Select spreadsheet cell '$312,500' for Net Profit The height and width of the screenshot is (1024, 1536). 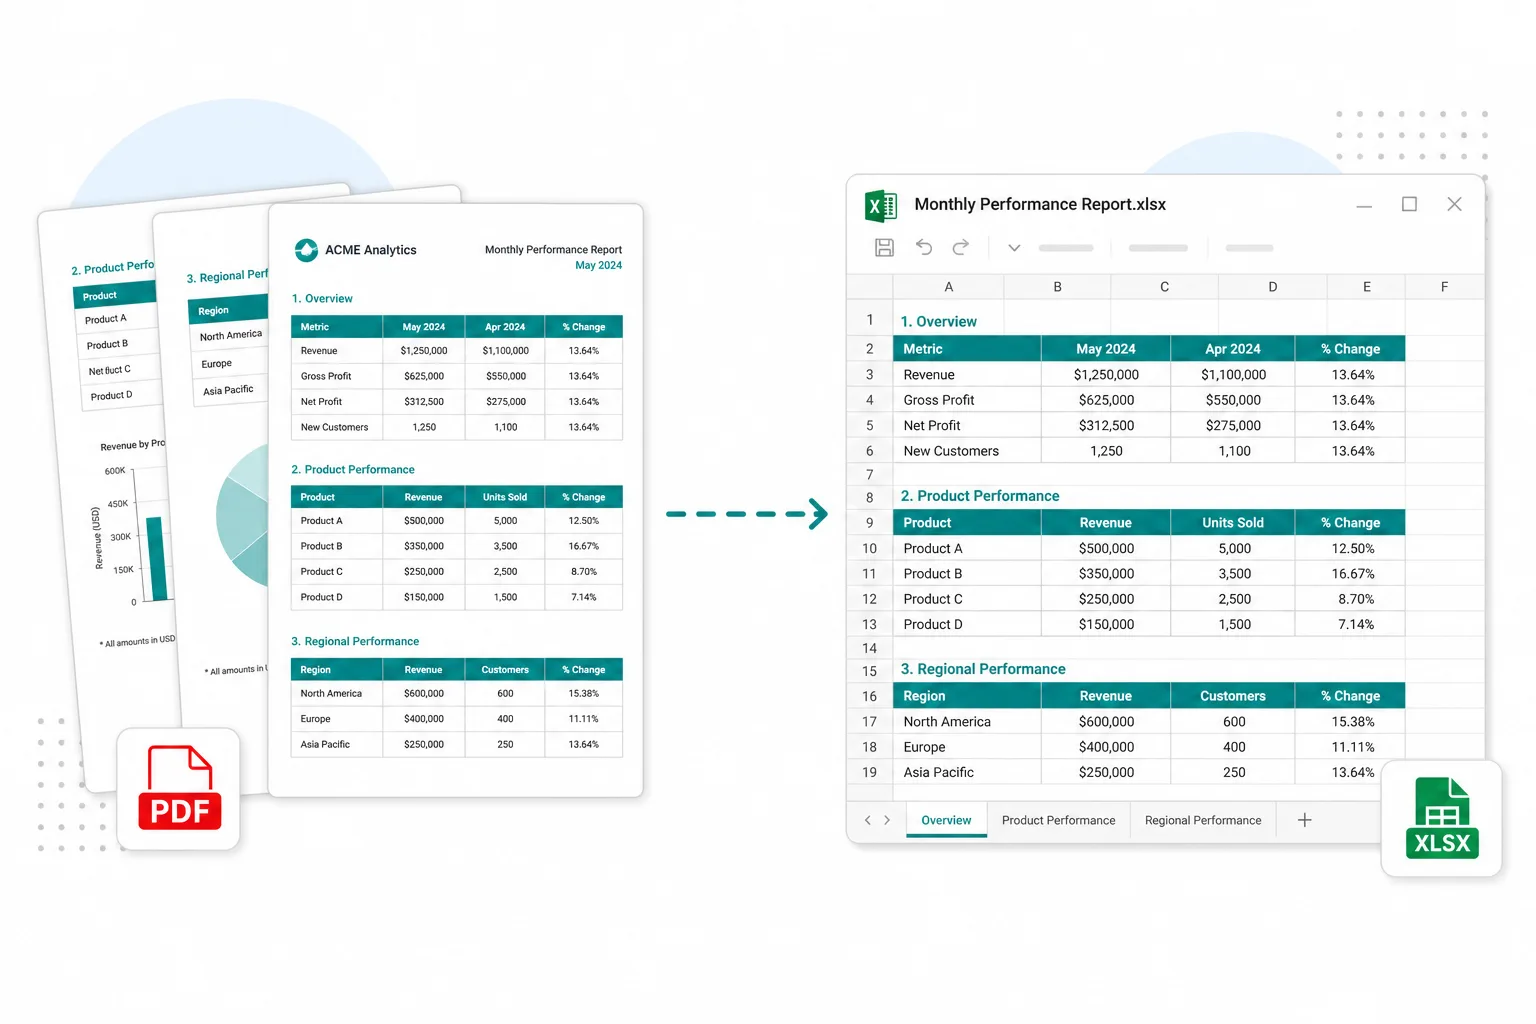[1106, 426]
